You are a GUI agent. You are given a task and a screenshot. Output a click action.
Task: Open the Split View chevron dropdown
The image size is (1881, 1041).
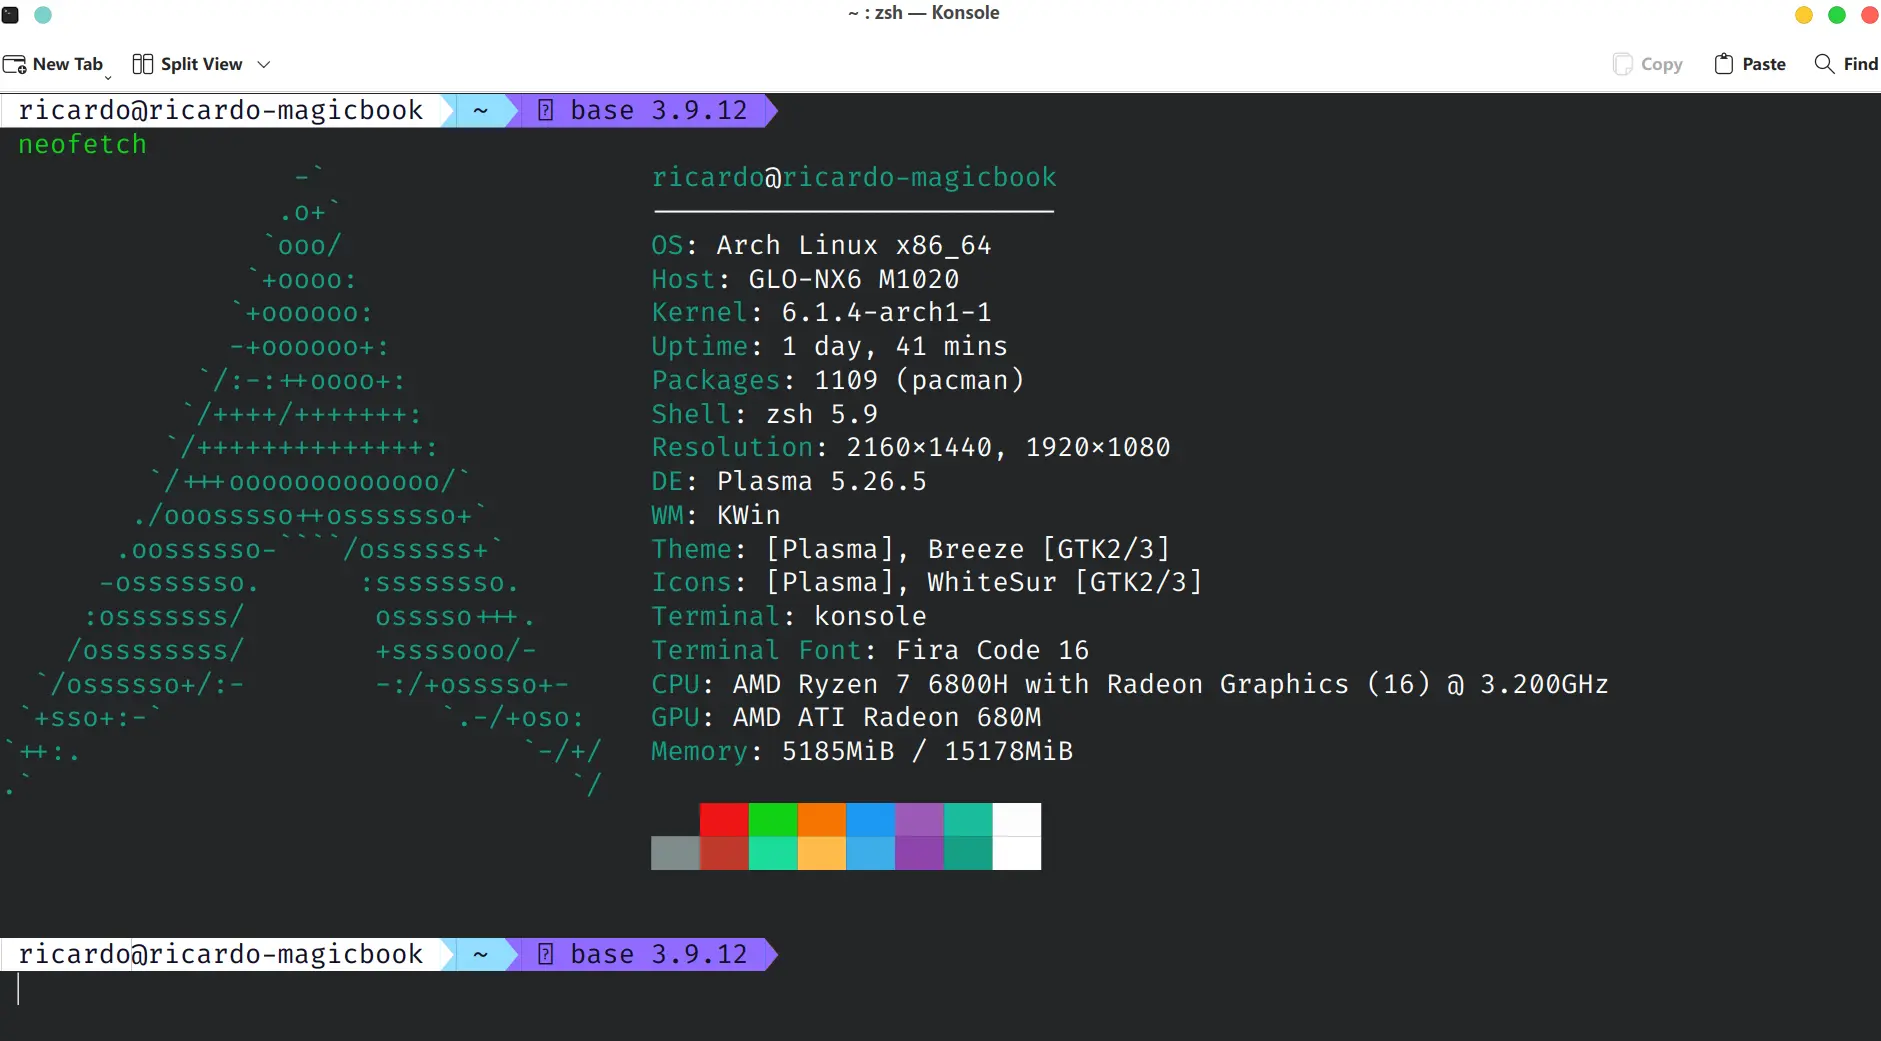click(264, 64)
